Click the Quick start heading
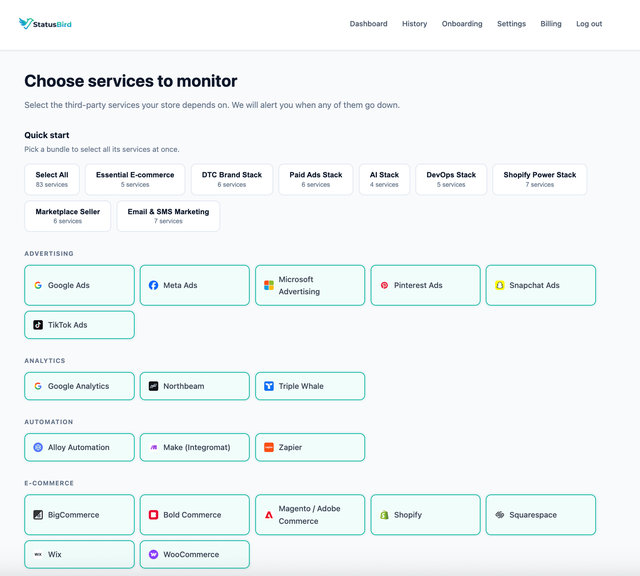 click(x=47, y=135)
